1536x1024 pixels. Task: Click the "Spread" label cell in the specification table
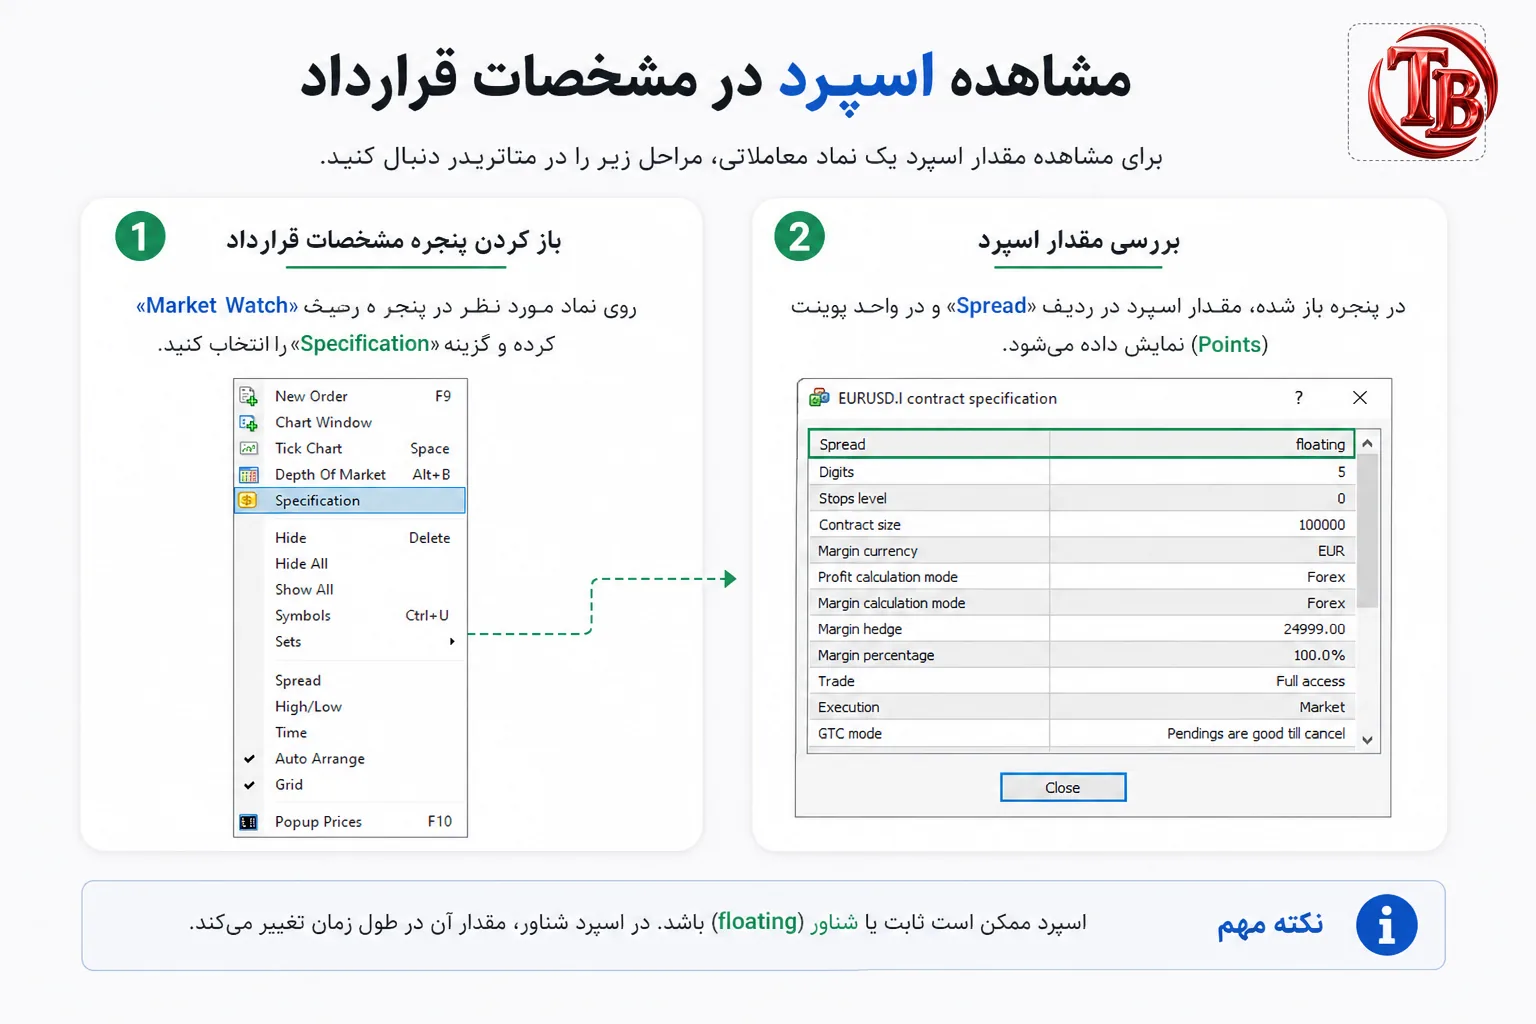tap(929, 444)
